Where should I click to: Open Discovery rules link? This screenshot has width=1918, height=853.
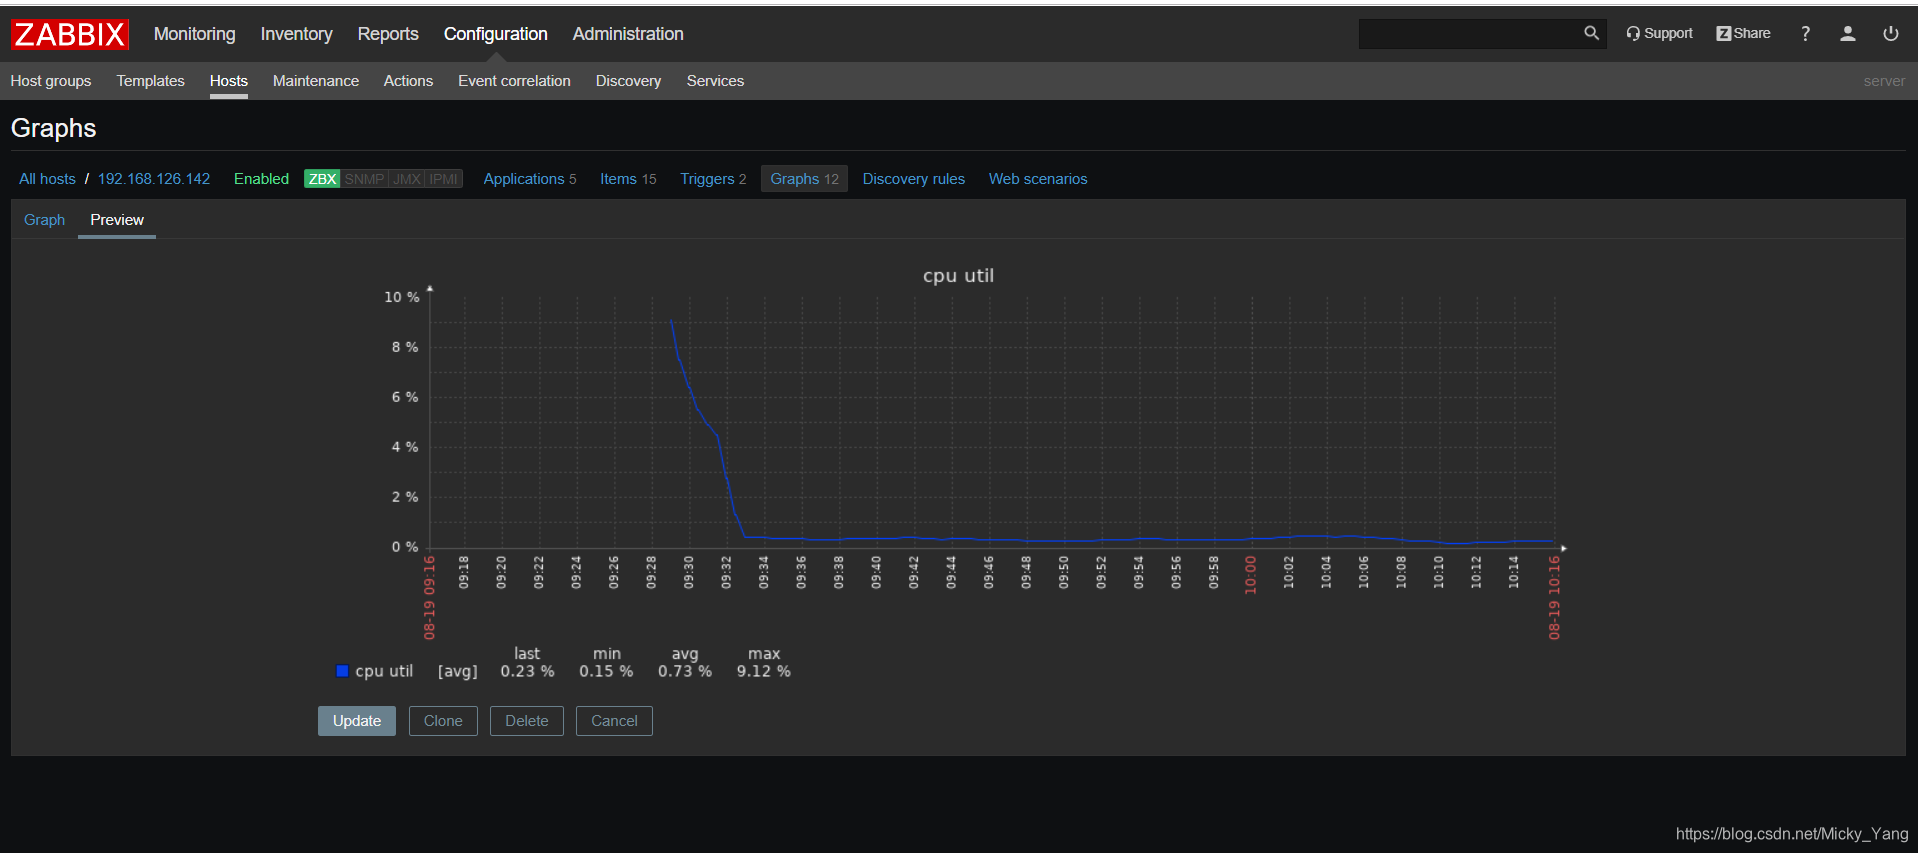tap(914, 179)
